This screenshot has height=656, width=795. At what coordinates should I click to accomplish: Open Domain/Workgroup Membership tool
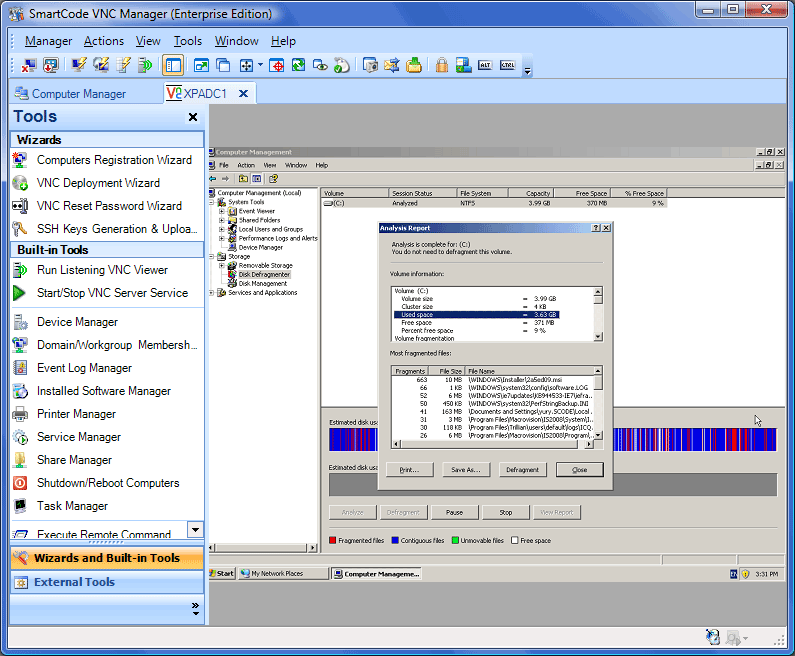point(107,345)
